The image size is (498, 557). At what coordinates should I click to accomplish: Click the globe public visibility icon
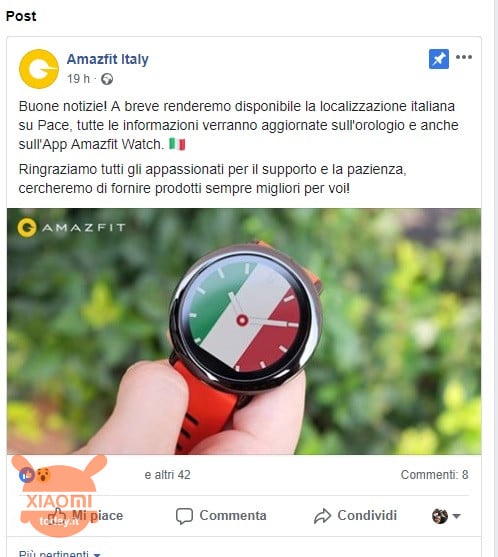pos(107,79)
